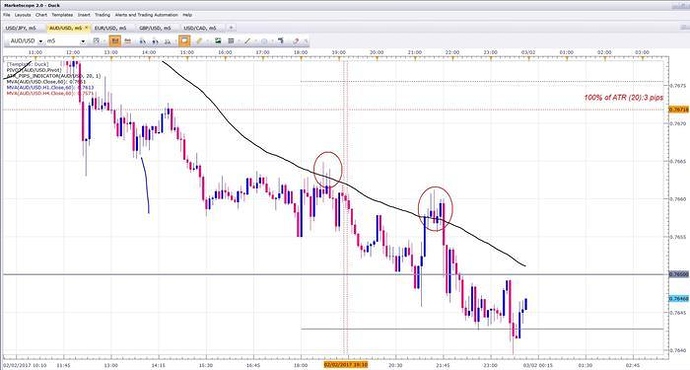Click the 02/02/2017 10:10 bottom axis label
690x370 pixels.
point(25,365)
